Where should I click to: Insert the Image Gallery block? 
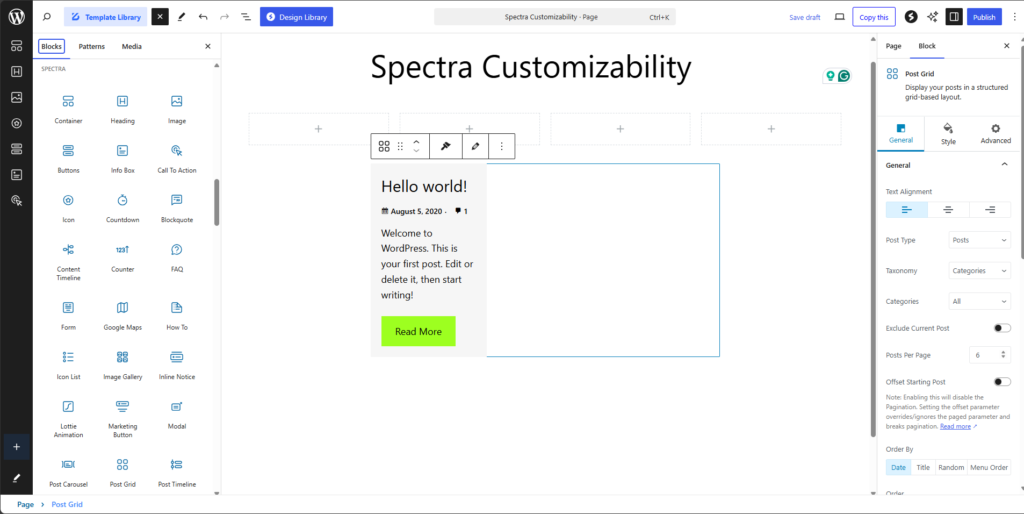(x=122, y=366)
